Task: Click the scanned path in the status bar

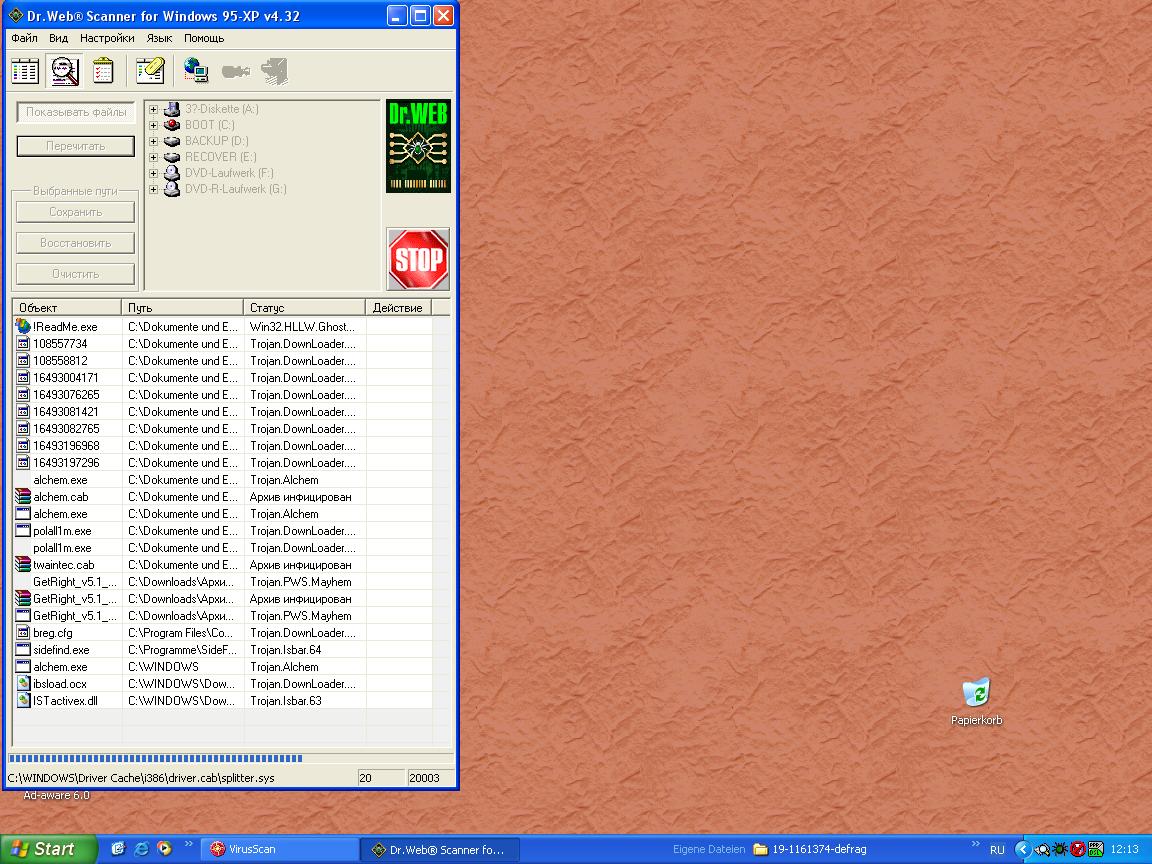Action: coord(141,778)
